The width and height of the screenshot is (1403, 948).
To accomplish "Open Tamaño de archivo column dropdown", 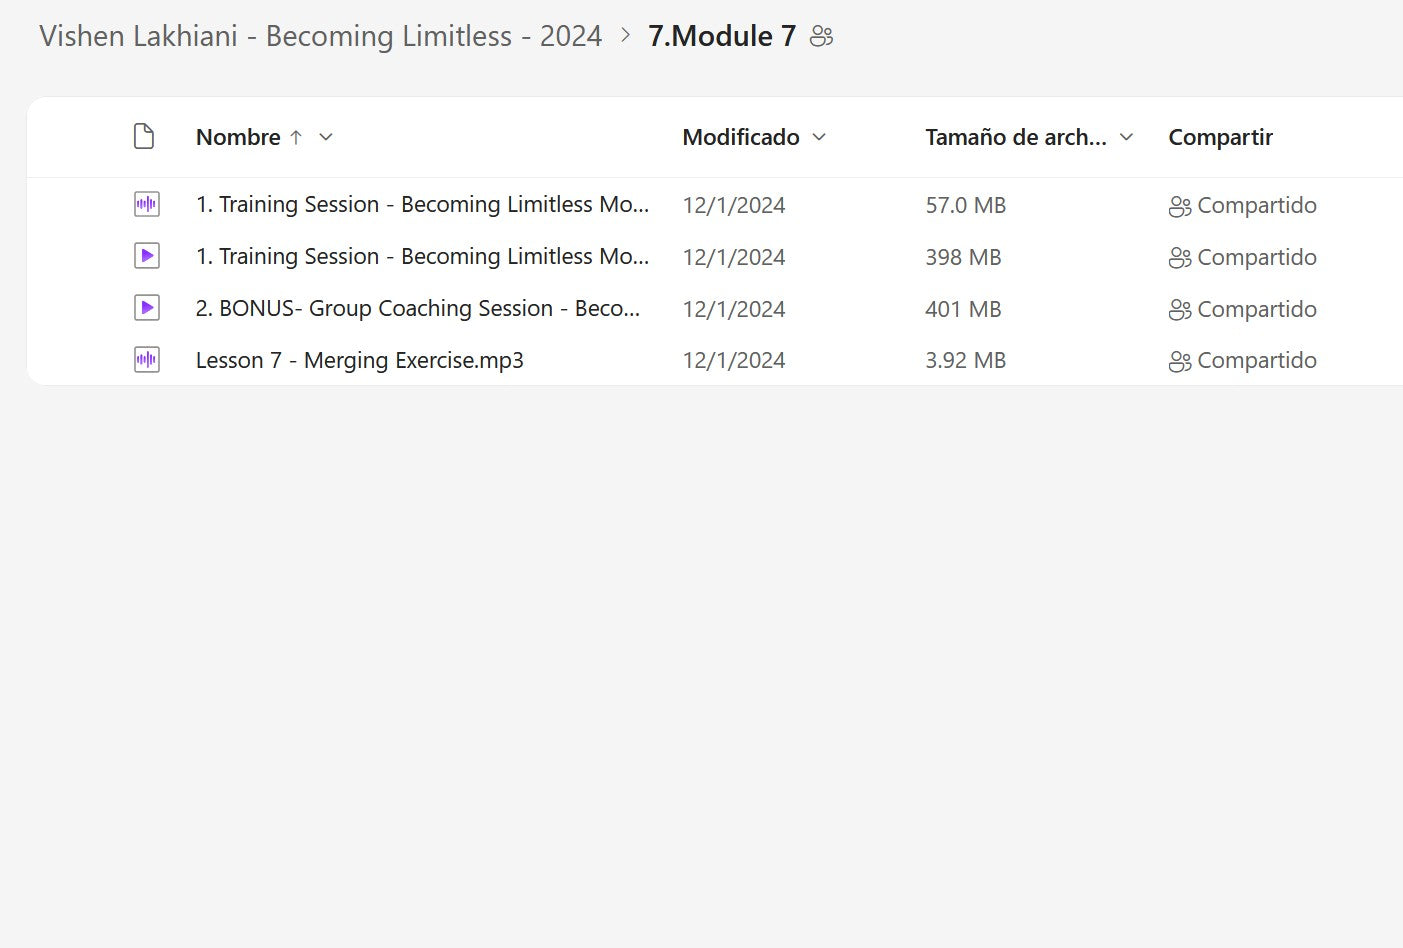I will pos(1126,138).
